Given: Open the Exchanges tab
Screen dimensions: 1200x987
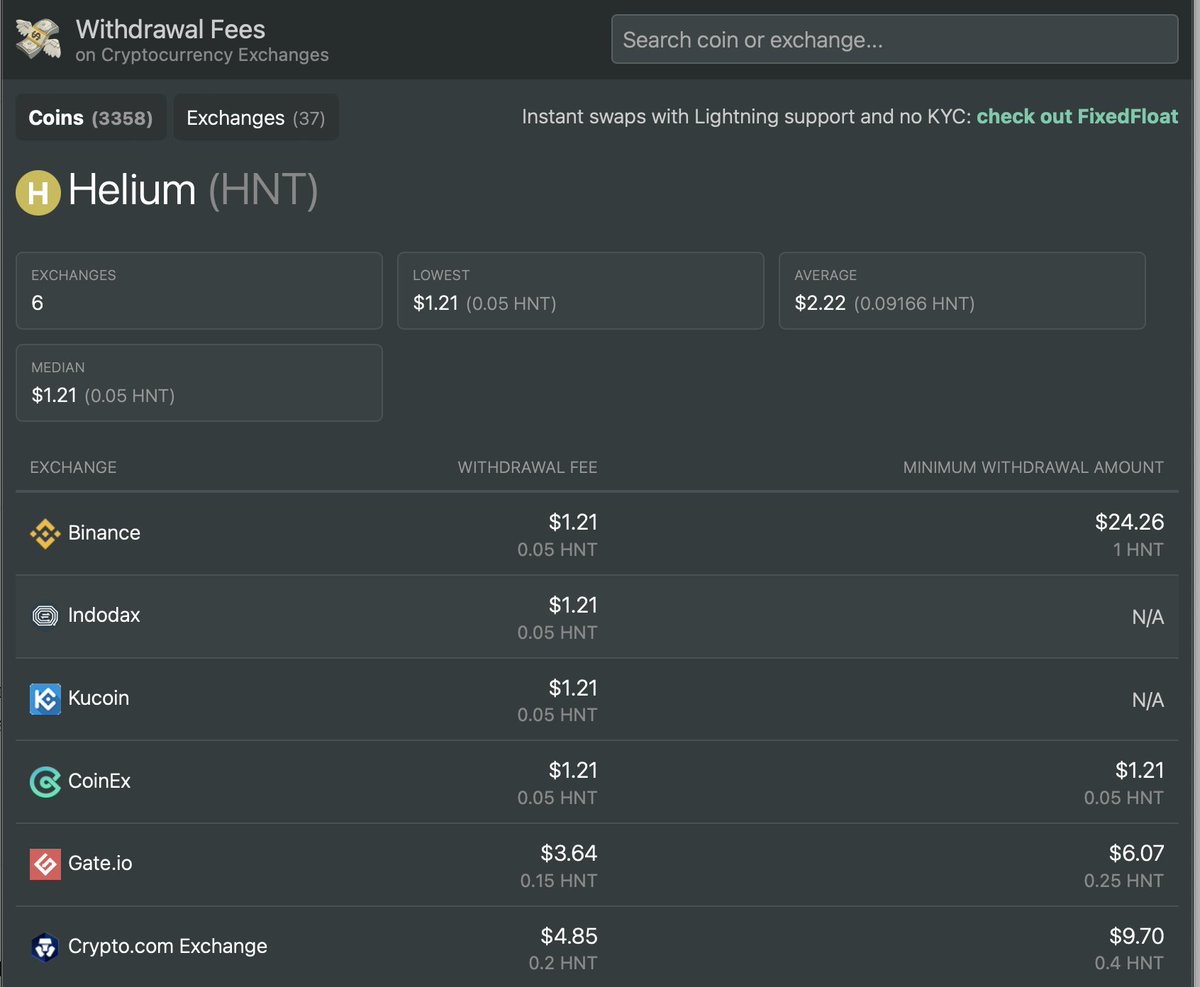Looking at the screenshot, I should 256,118.
